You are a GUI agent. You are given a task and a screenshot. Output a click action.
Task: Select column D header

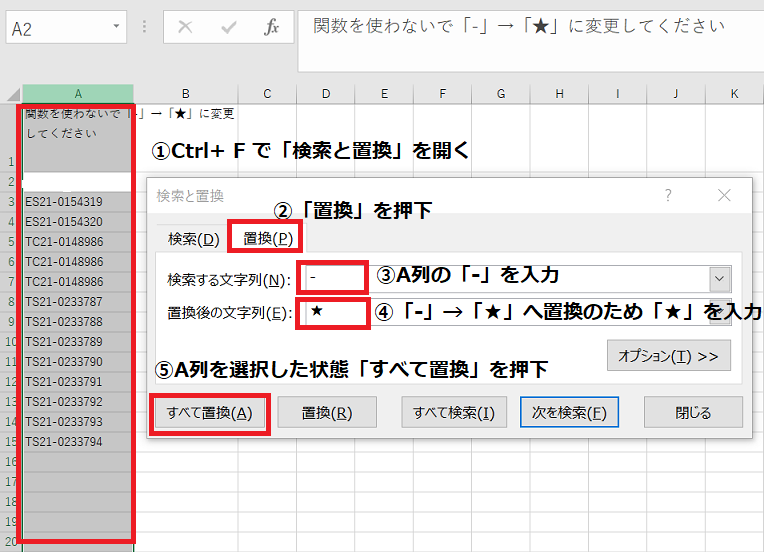(x=325, y=94)
